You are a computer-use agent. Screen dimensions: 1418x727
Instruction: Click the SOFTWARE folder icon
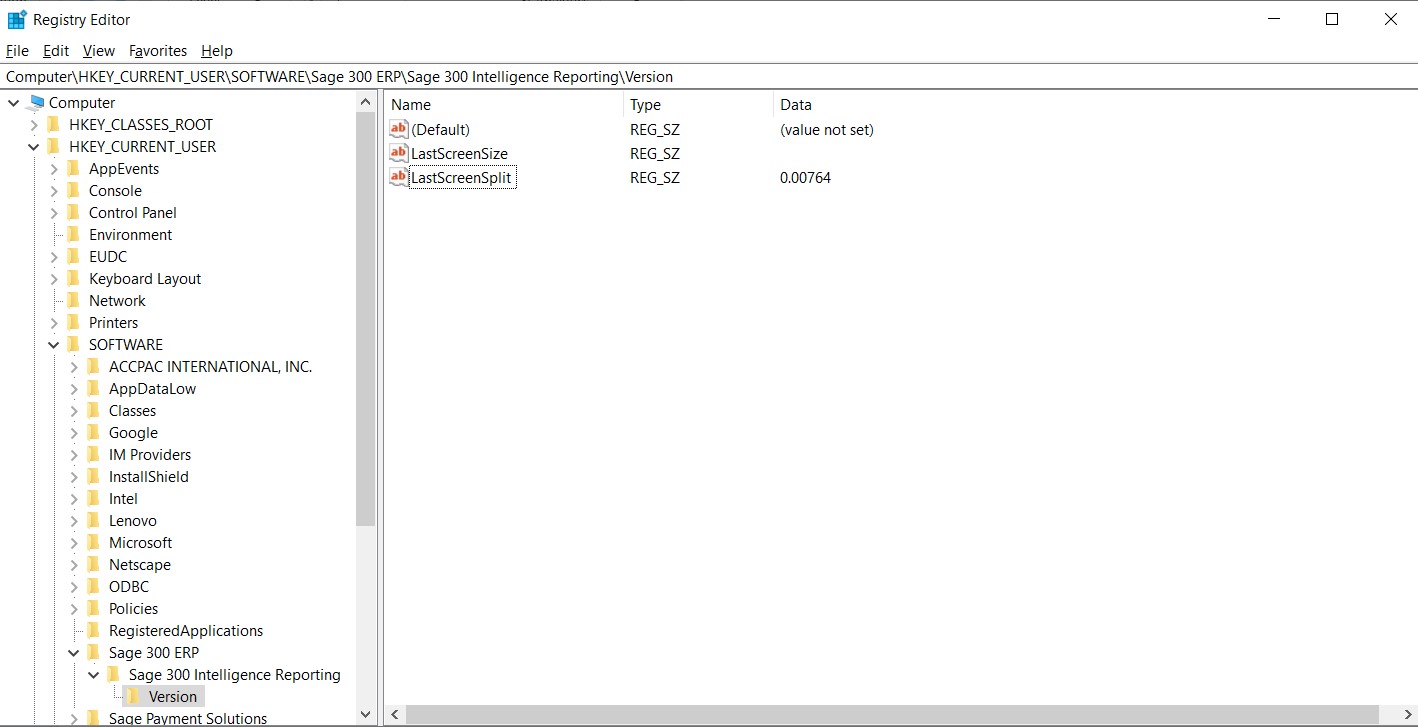74,344
